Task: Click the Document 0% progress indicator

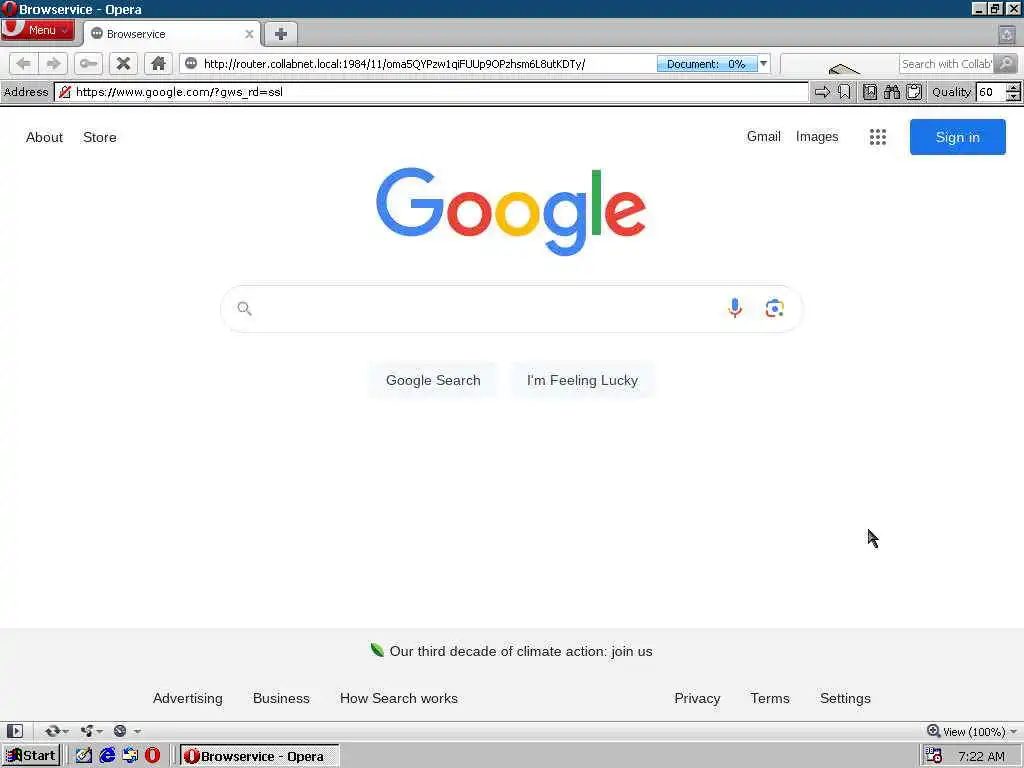Action: pyautogui.click(x=707, y=64)
